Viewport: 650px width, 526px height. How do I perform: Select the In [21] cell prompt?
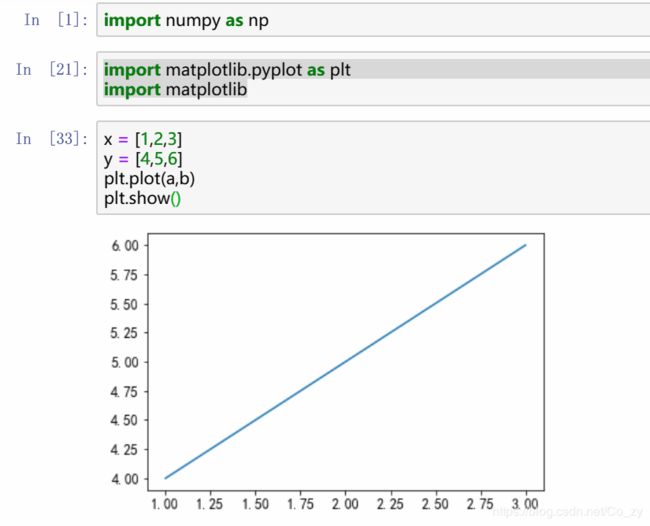[52, 70]
